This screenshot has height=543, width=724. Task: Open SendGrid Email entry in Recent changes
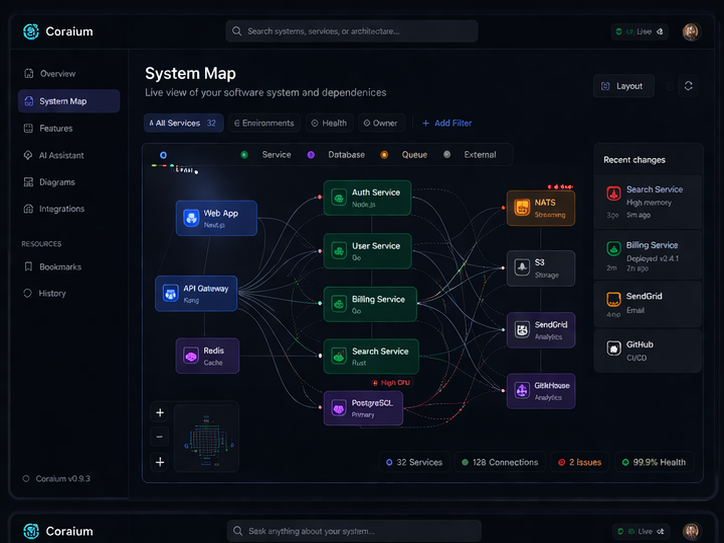pyautogui.click(x=647, y=304)
